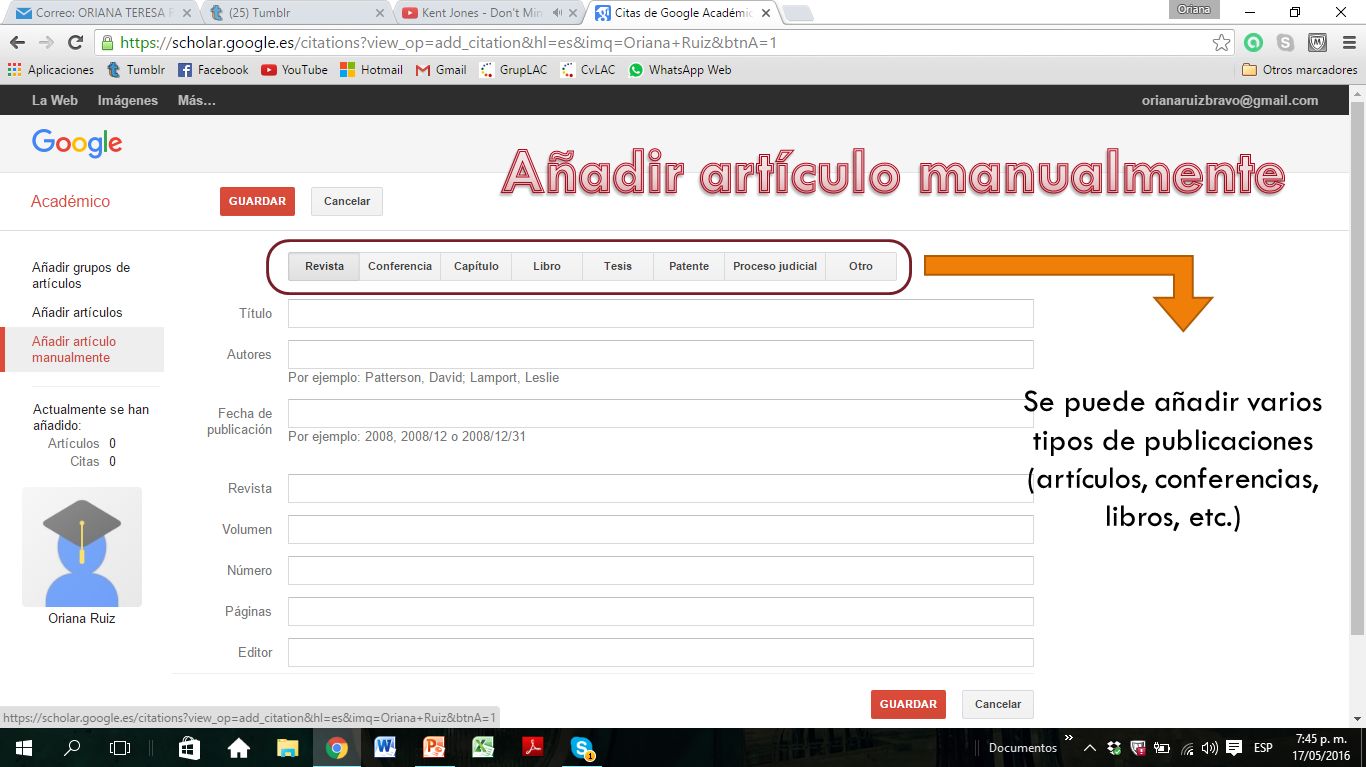
Task: Open Añadir grupos de artículos in sidebar
Action: click(x=81, y=275)
